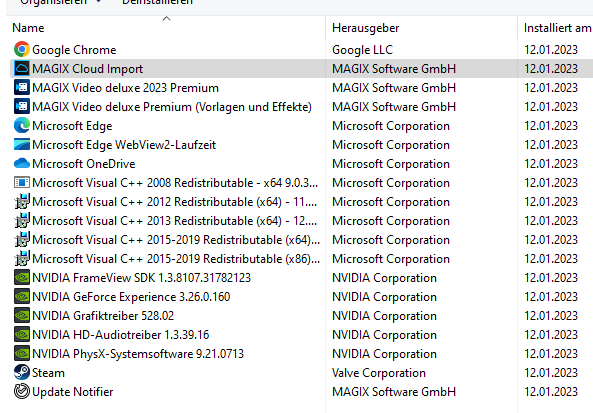Click the sort arrow above Name column

point(166,19)
